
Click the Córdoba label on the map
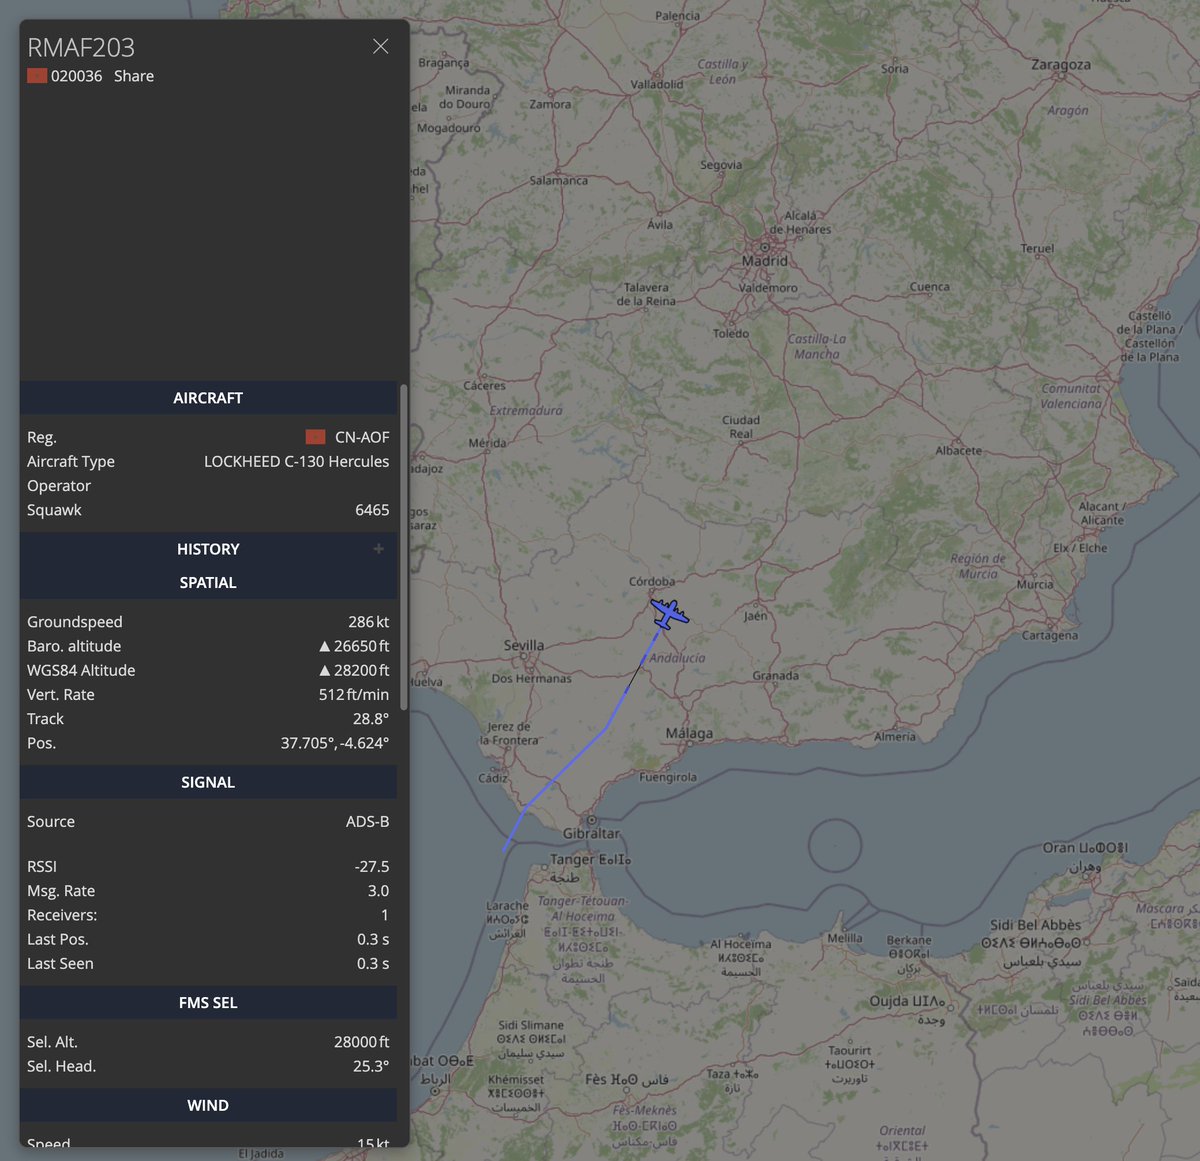(x=652, y=581)
